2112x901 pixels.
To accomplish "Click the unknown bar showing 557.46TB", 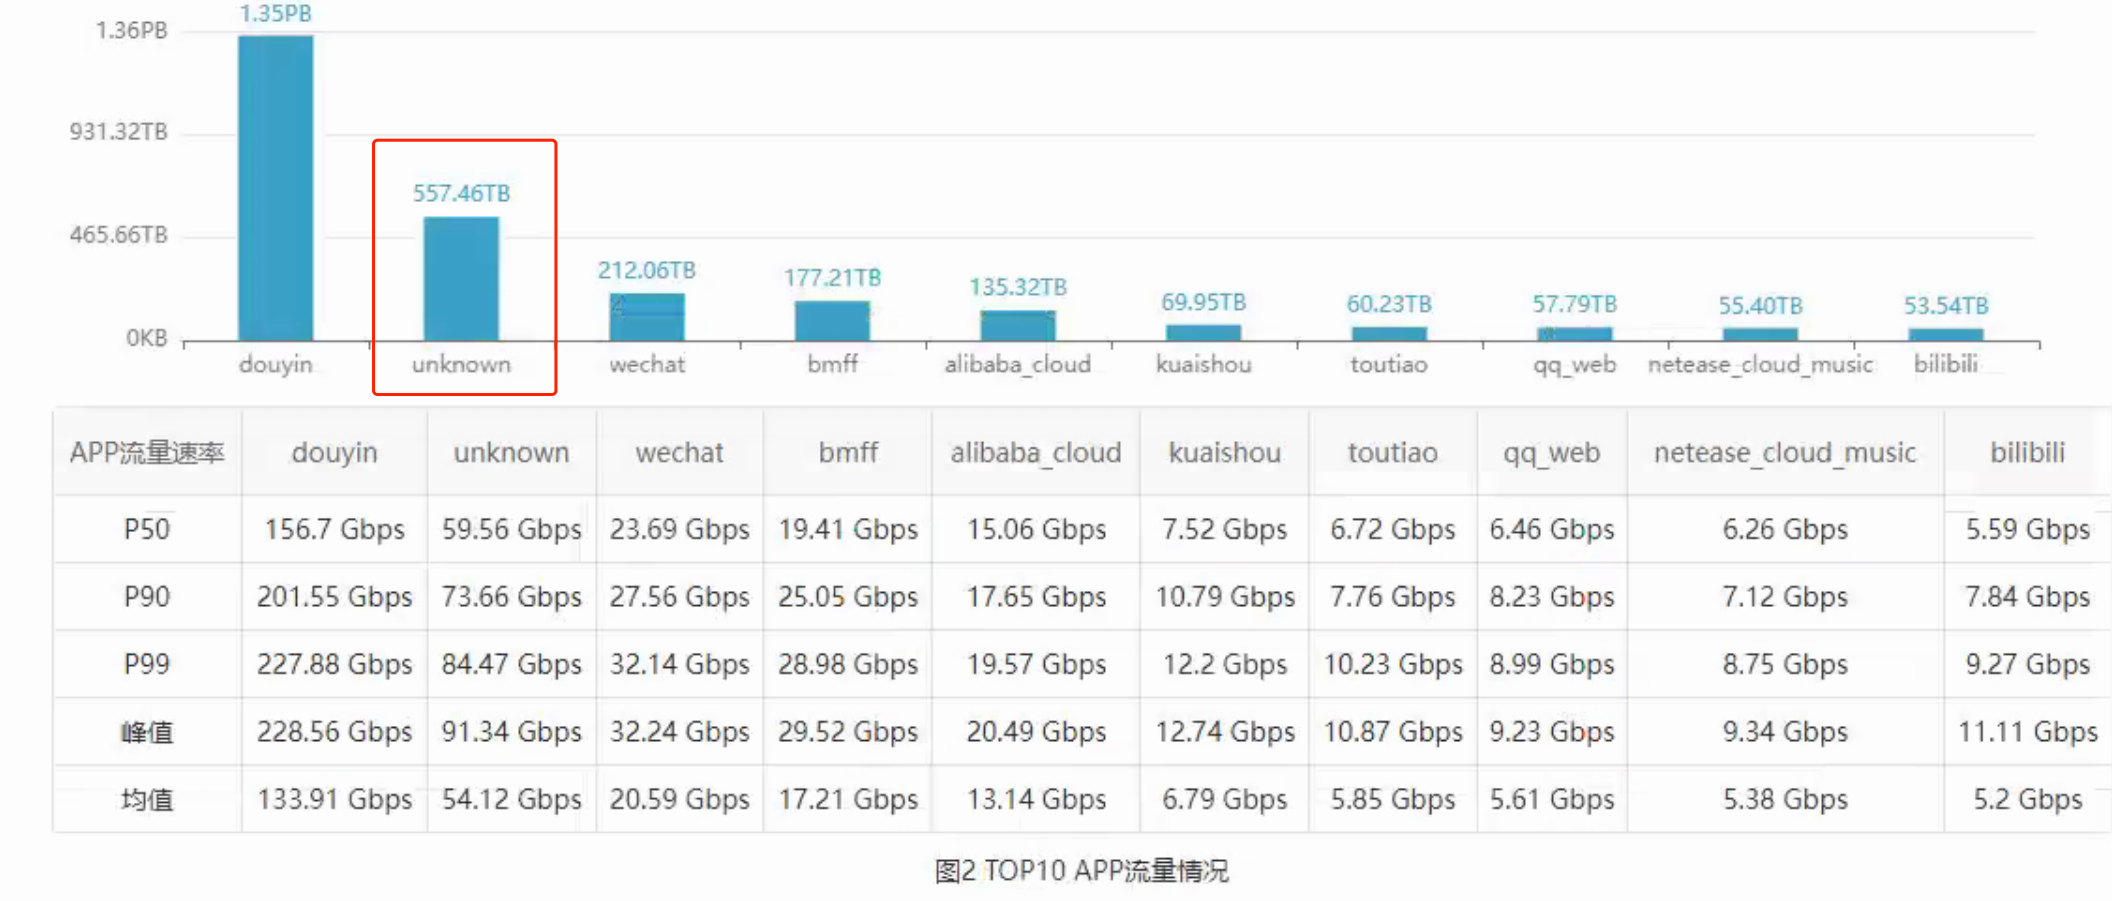I will (461, 279).
